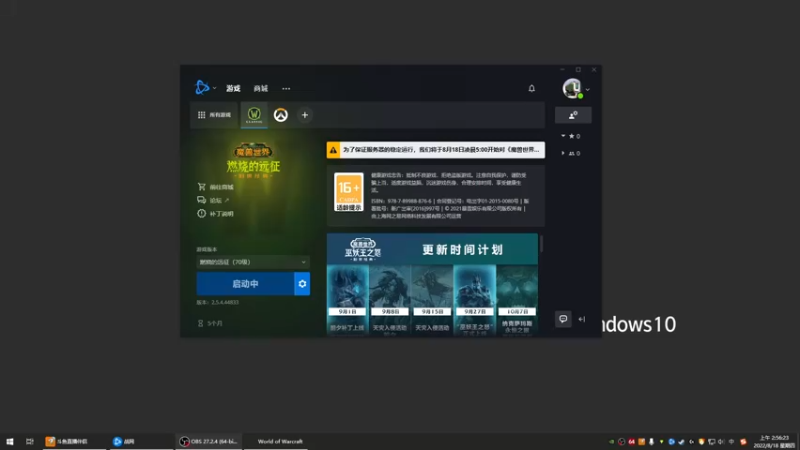Screen dimensions: 800x450
Task: Open the game version dropdown
Action: [253, 262]
